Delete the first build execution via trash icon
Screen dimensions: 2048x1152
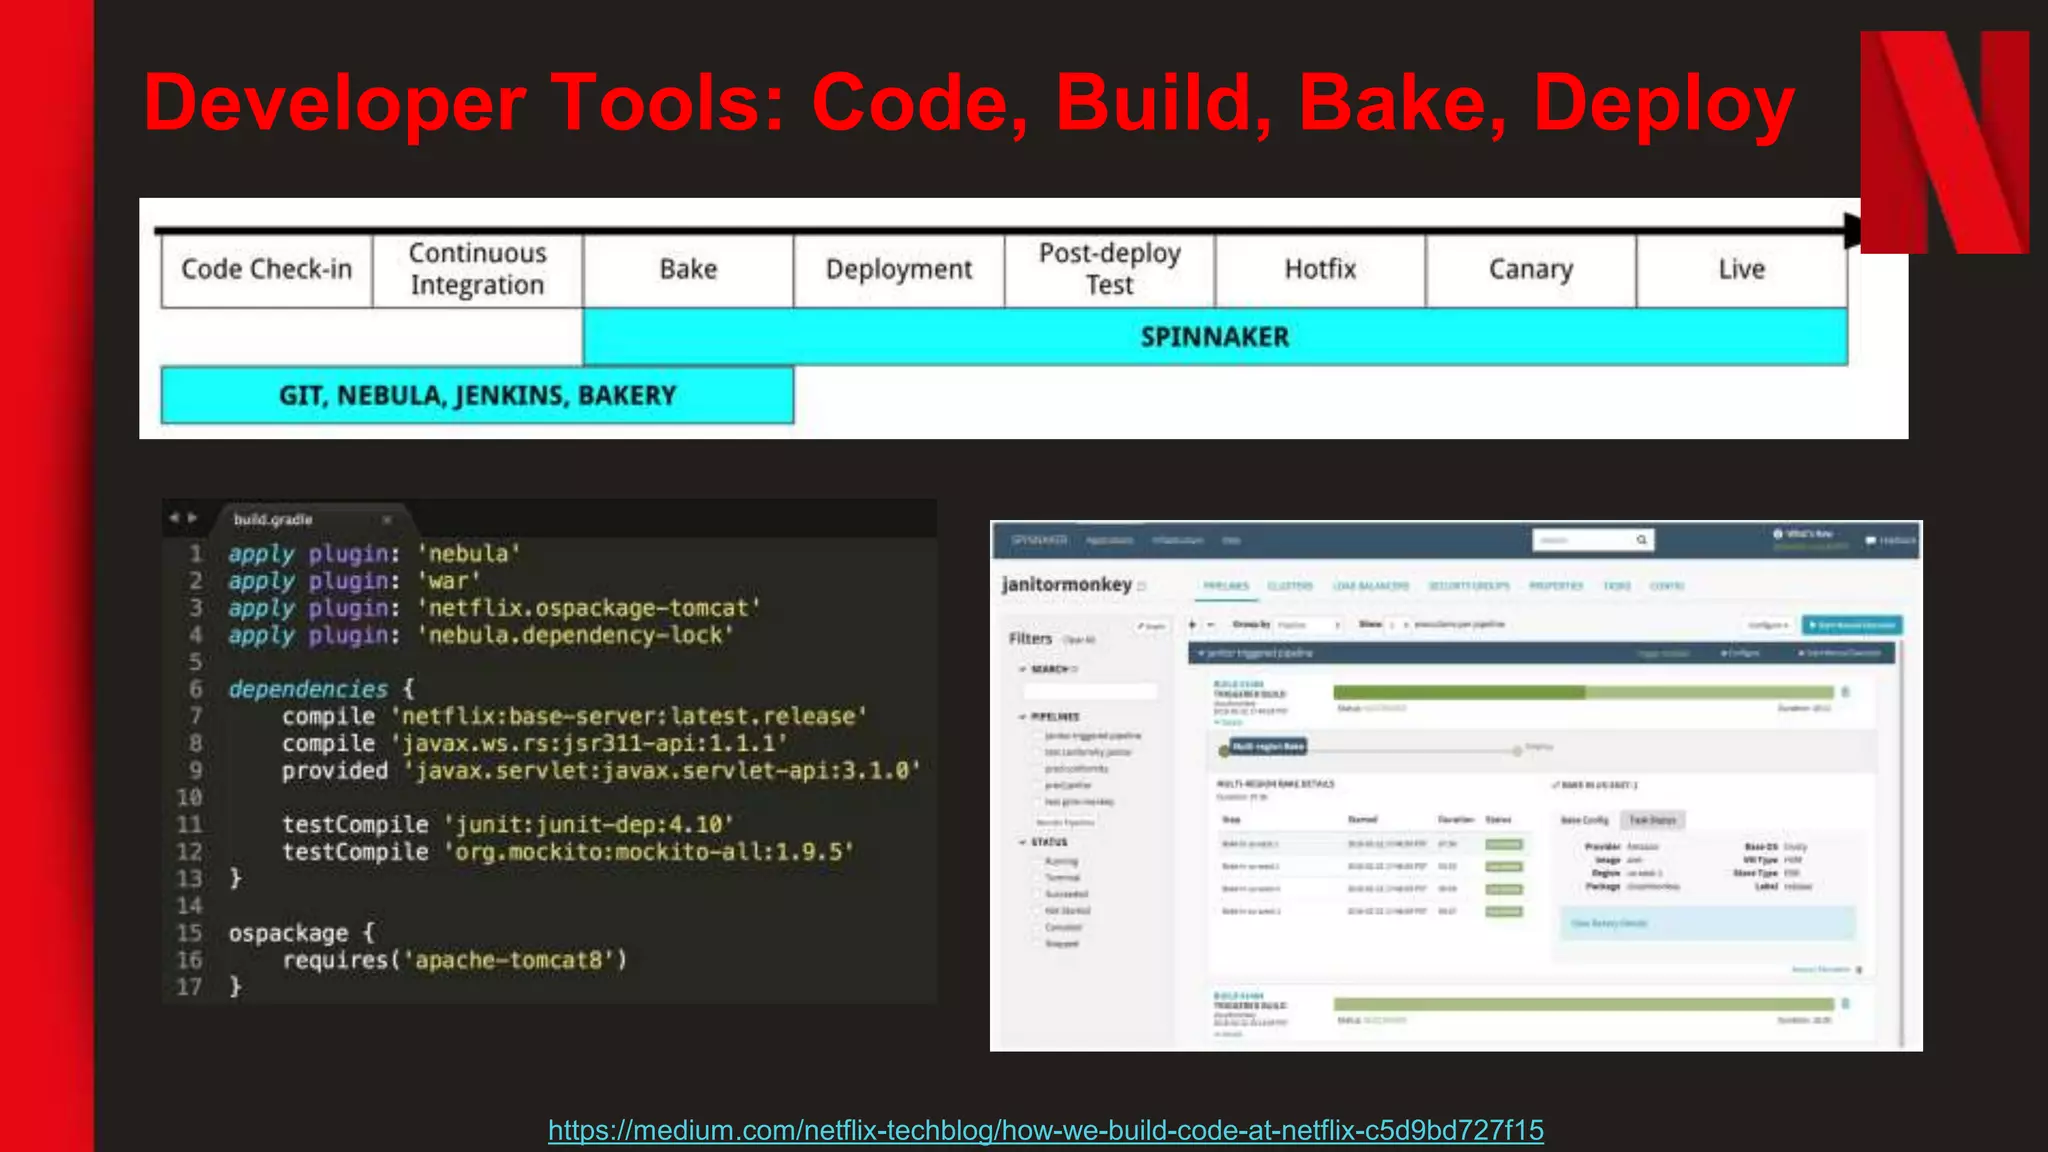[1846, 692]
